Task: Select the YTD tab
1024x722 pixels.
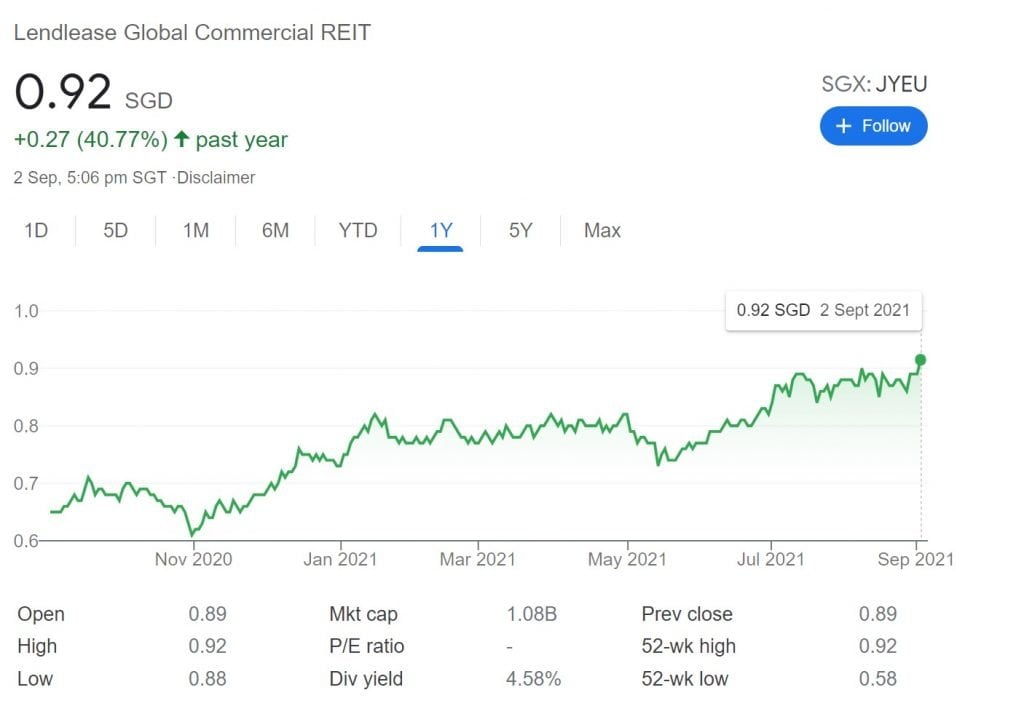Action: (x=358, y=230)
